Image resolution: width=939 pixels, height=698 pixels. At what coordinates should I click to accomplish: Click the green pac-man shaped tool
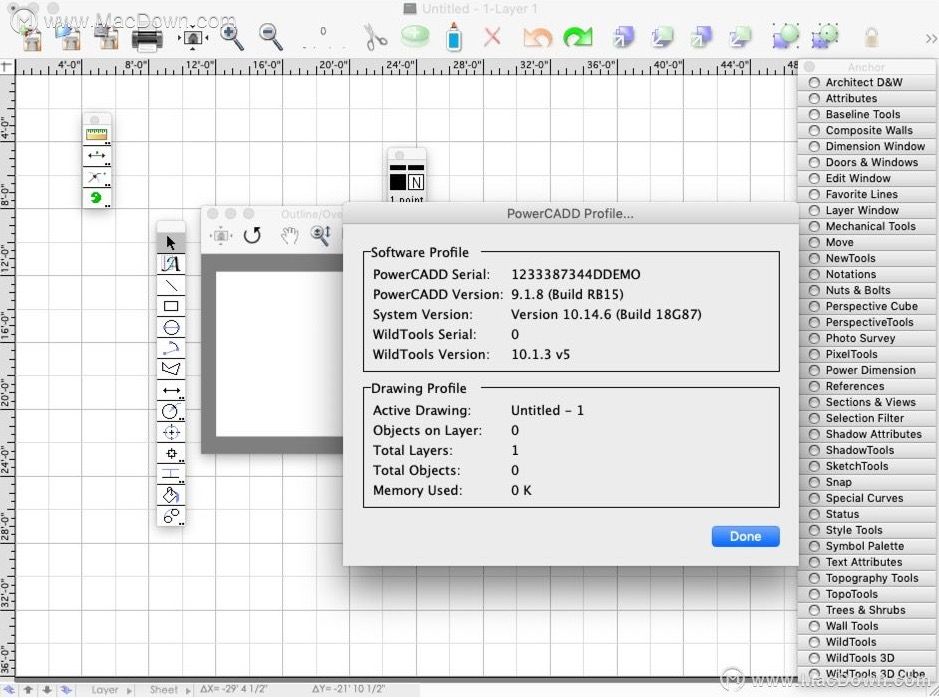[96, 197]
